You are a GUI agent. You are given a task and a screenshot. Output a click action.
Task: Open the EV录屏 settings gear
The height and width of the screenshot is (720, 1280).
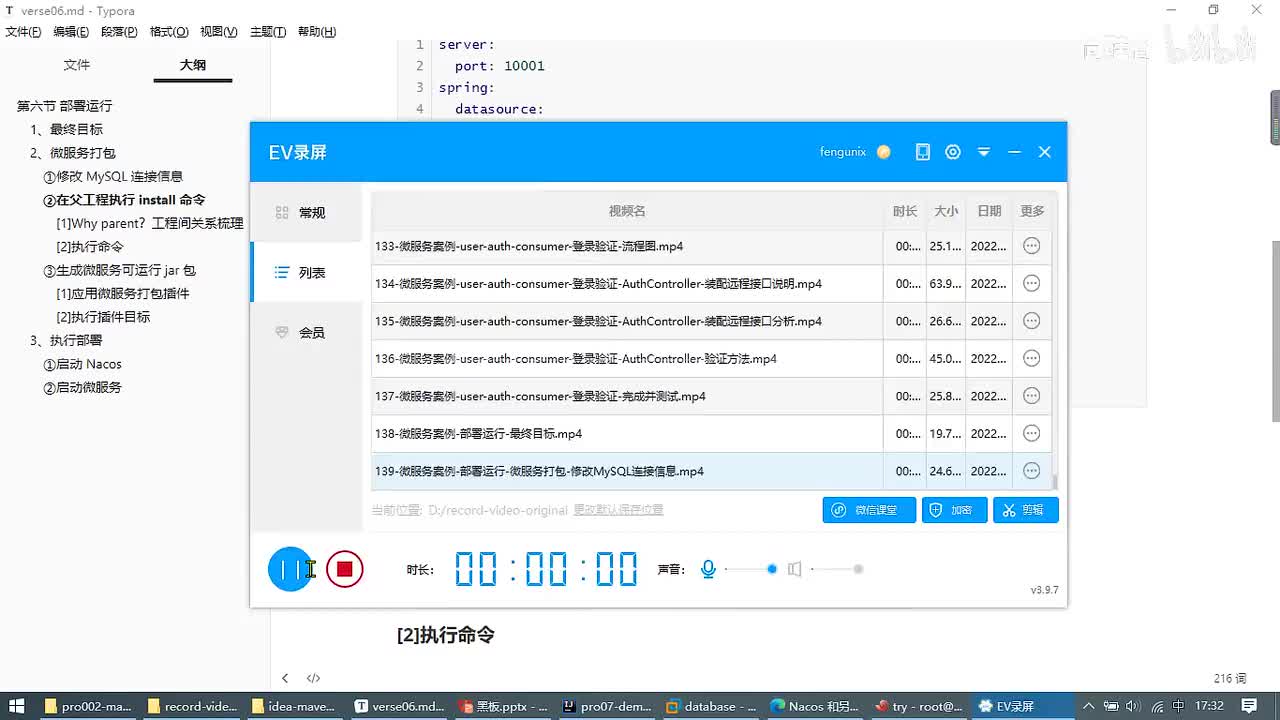coord(953,152)
